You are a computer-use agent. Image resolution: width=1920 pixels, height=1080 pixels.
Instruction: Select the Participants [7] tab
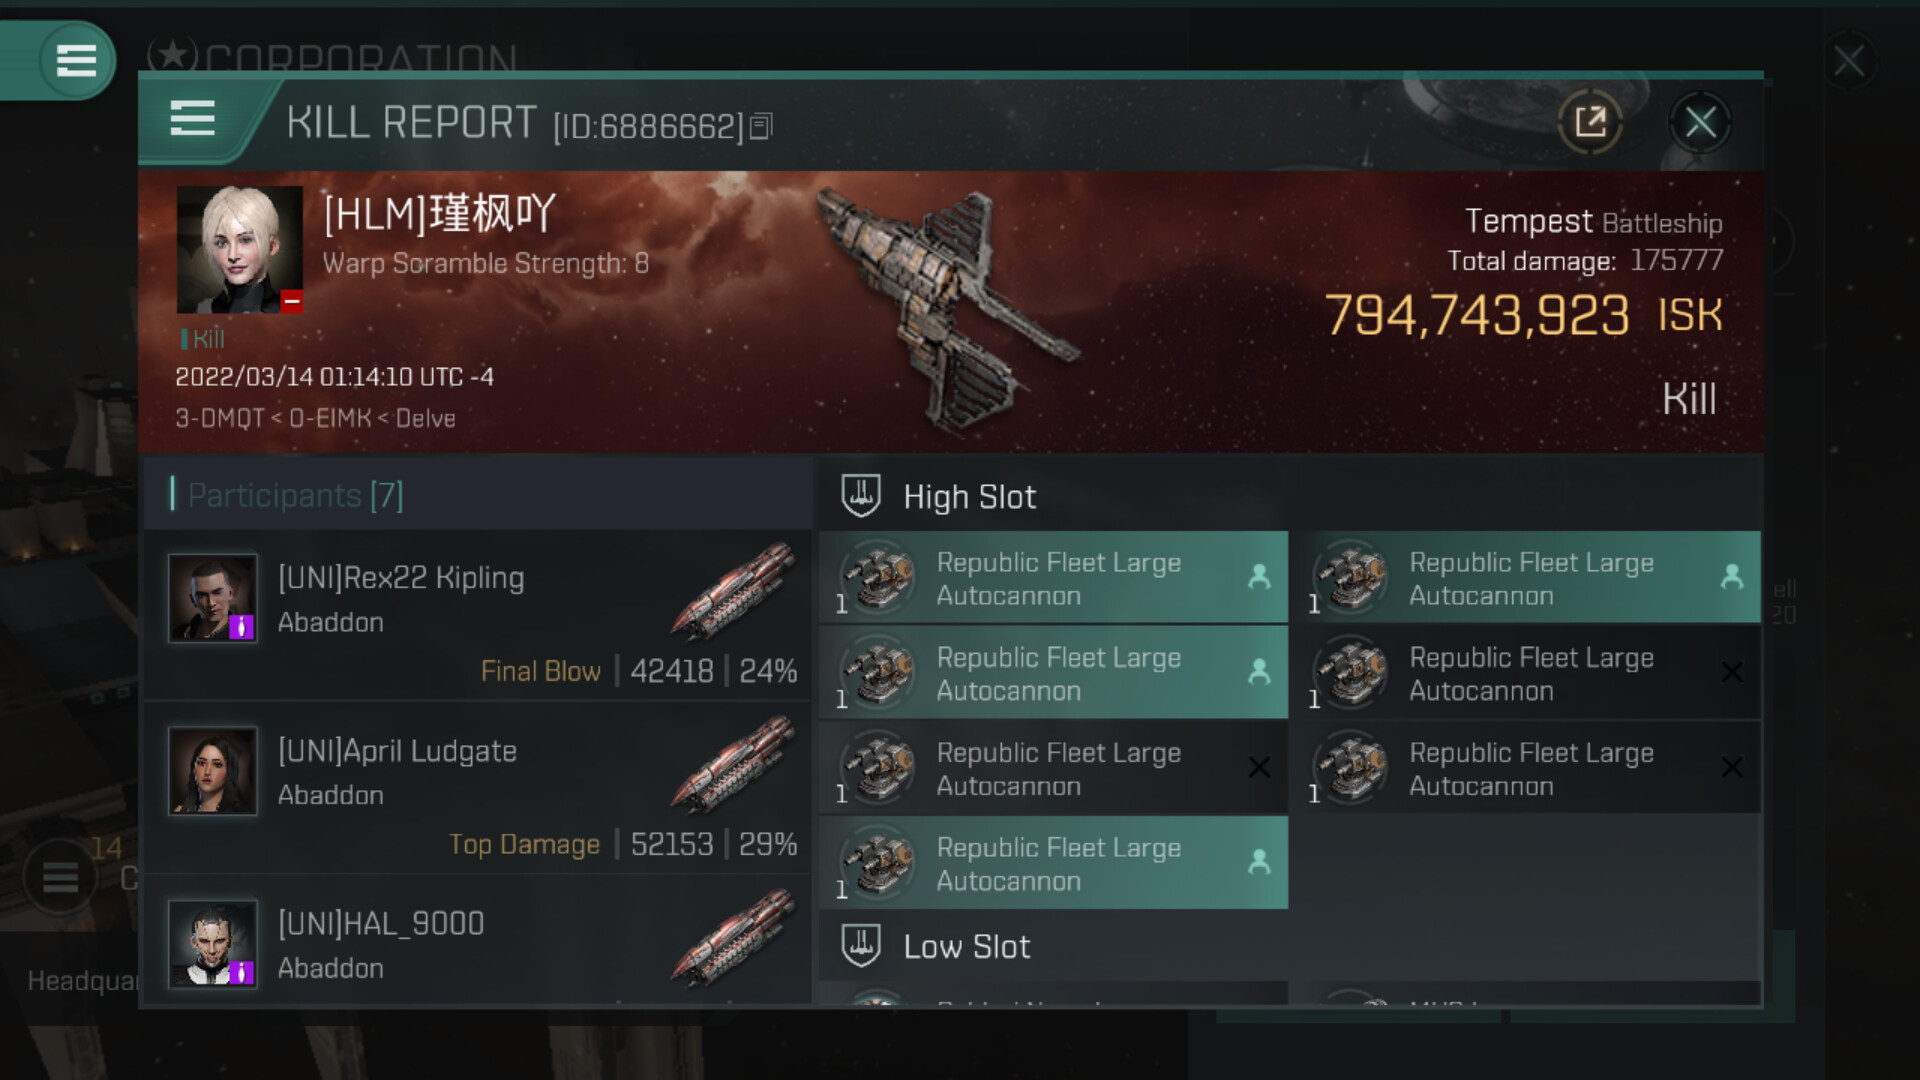(x=296, y=495)
